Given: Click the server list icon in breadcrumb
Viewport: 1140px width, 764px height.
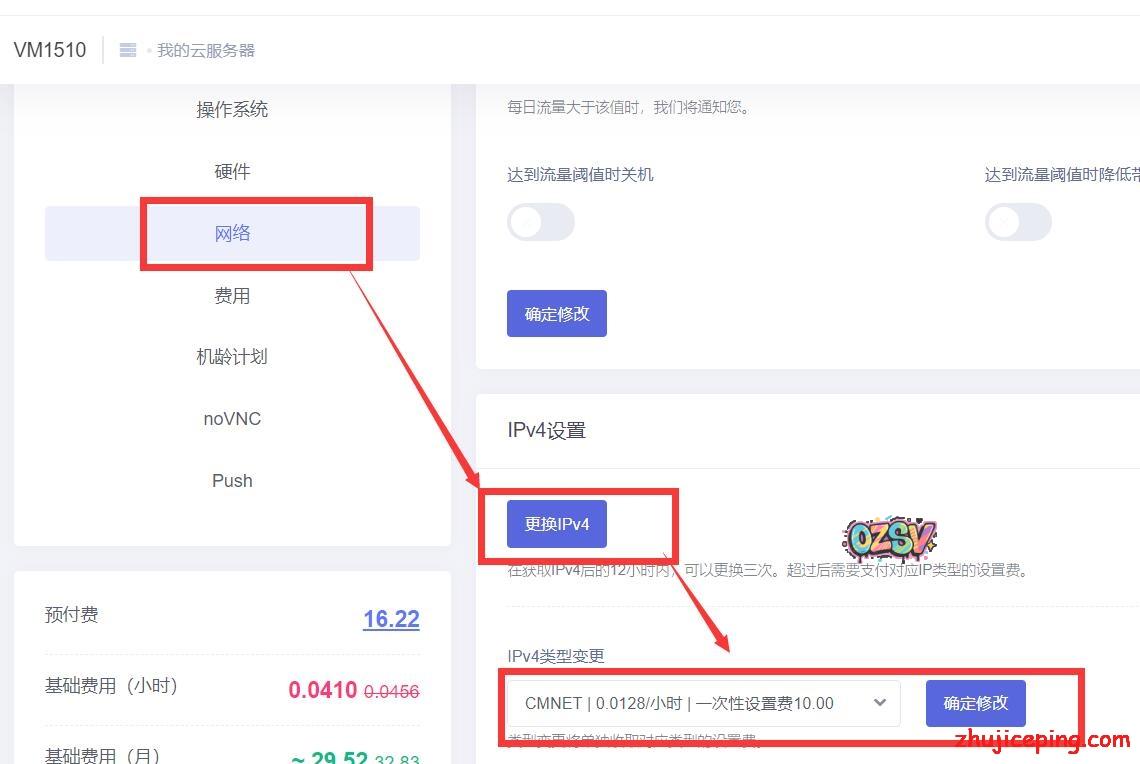Looking at the screenshot, I should tap(128, 50).
